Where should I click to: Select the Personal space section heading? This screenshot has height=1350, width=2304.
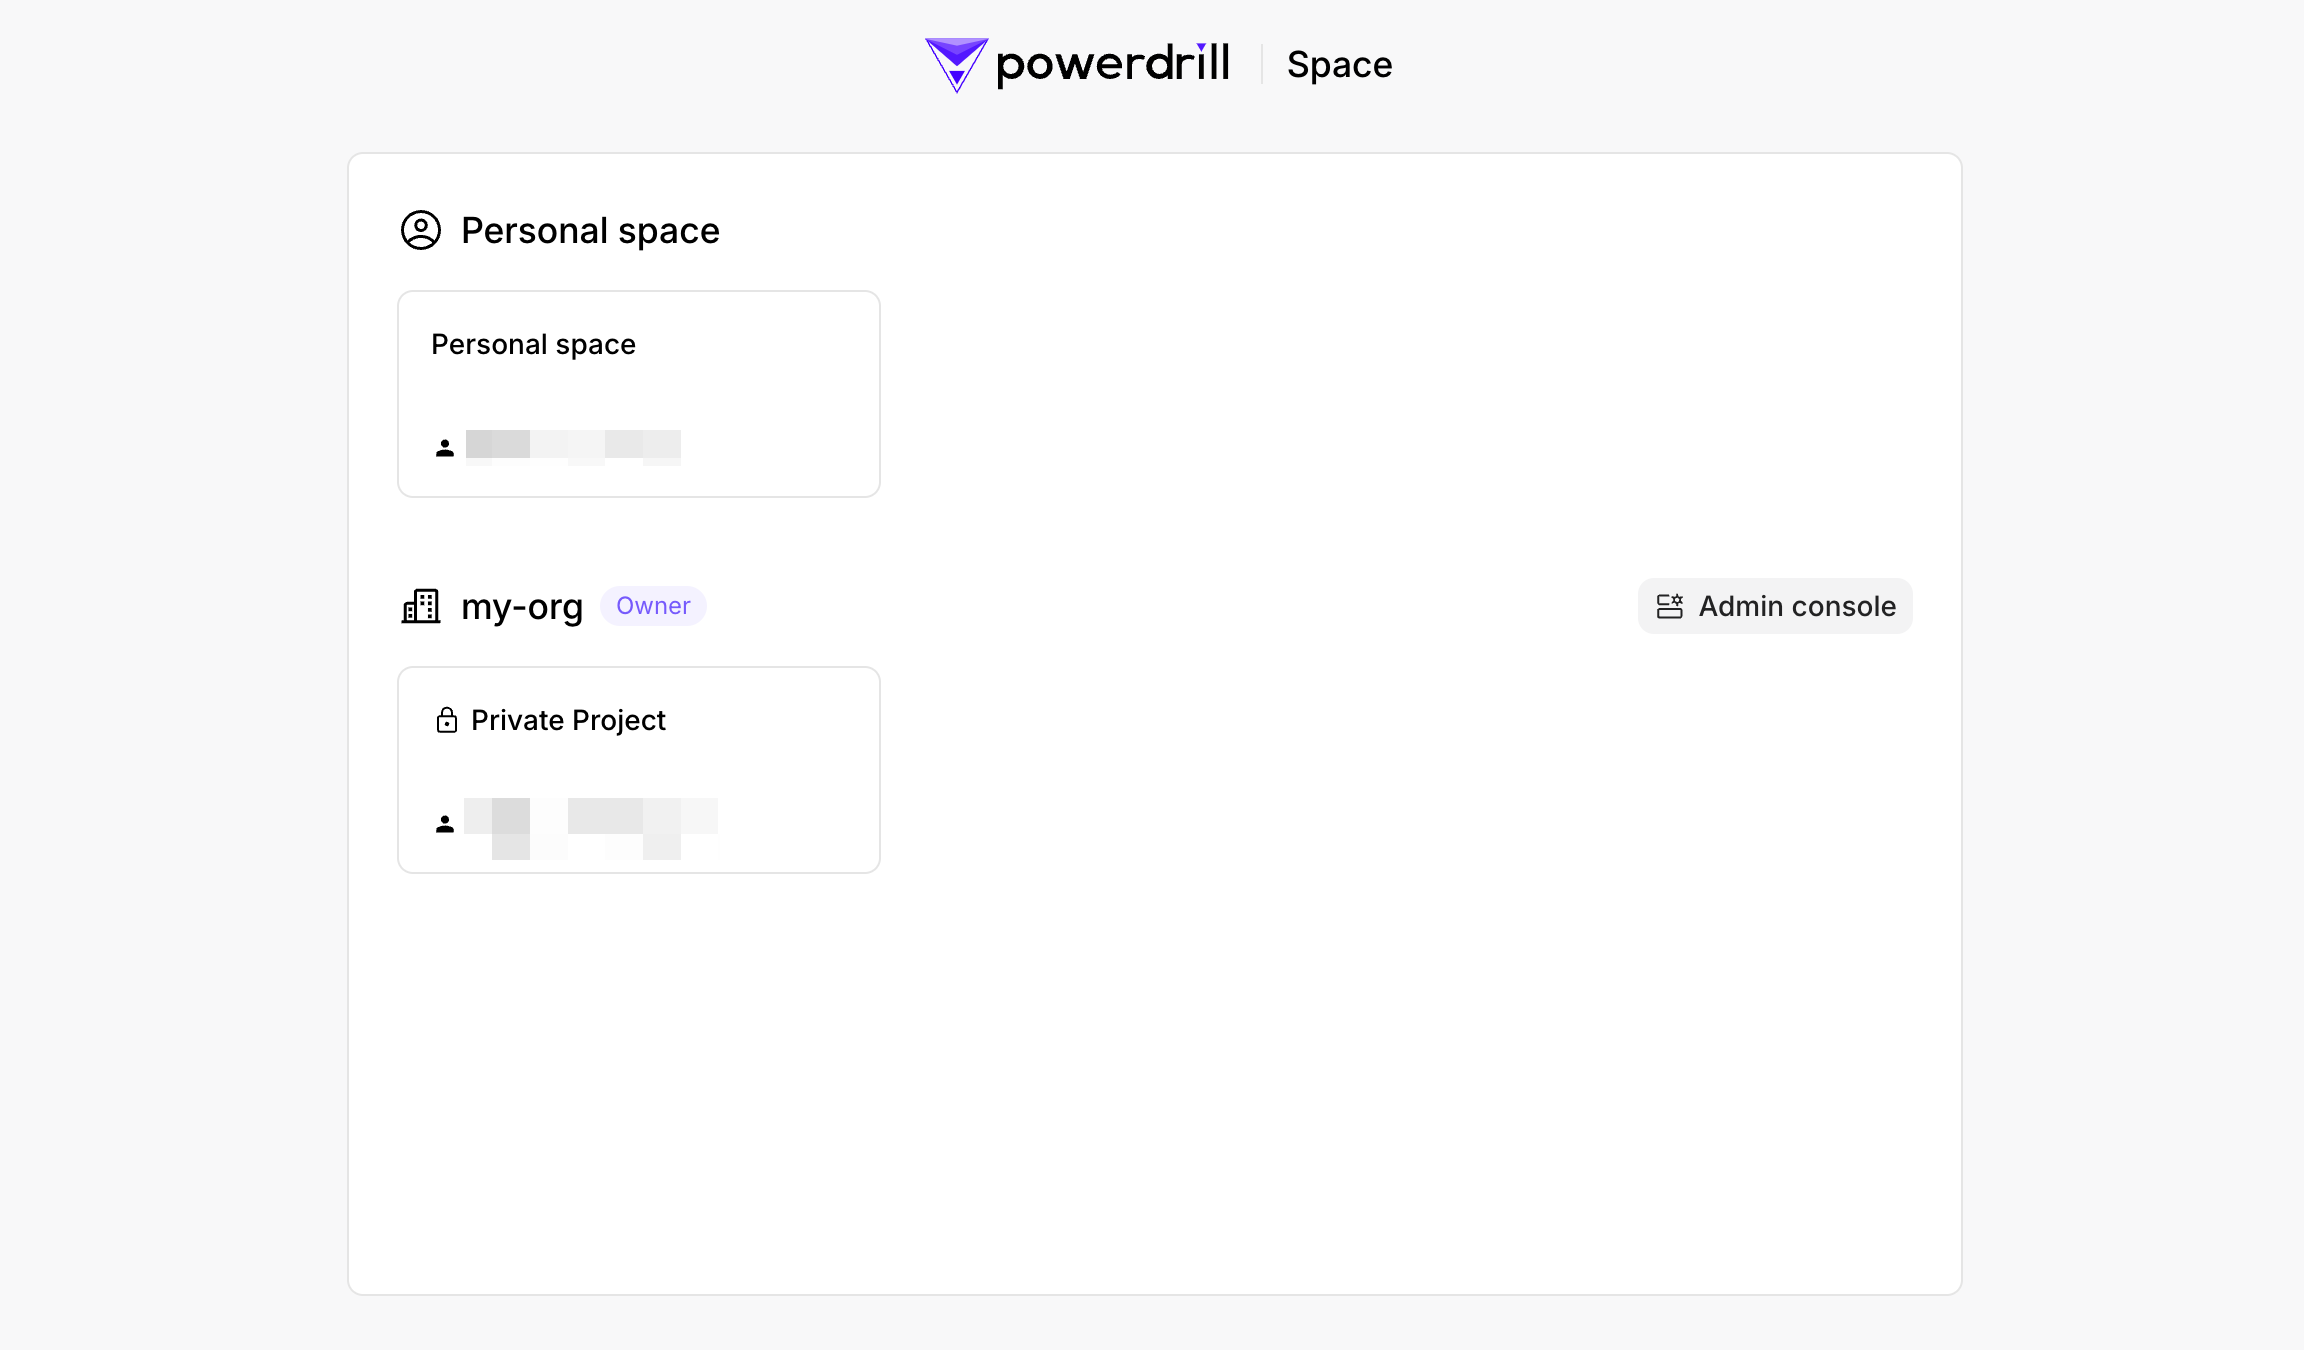click(590, 231)
